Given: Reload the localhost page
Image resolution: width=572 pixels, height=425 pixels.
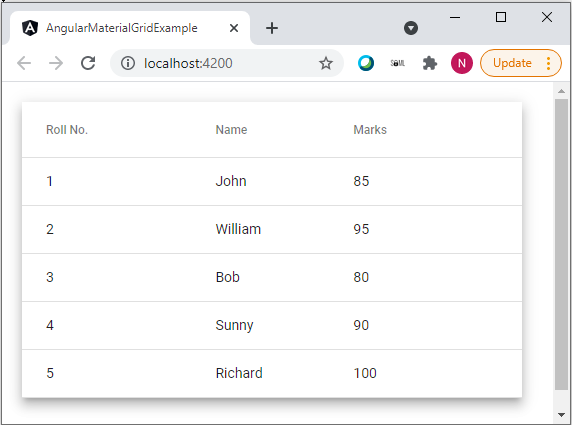Looking at the screenshot, I should [x=88, y=63].
